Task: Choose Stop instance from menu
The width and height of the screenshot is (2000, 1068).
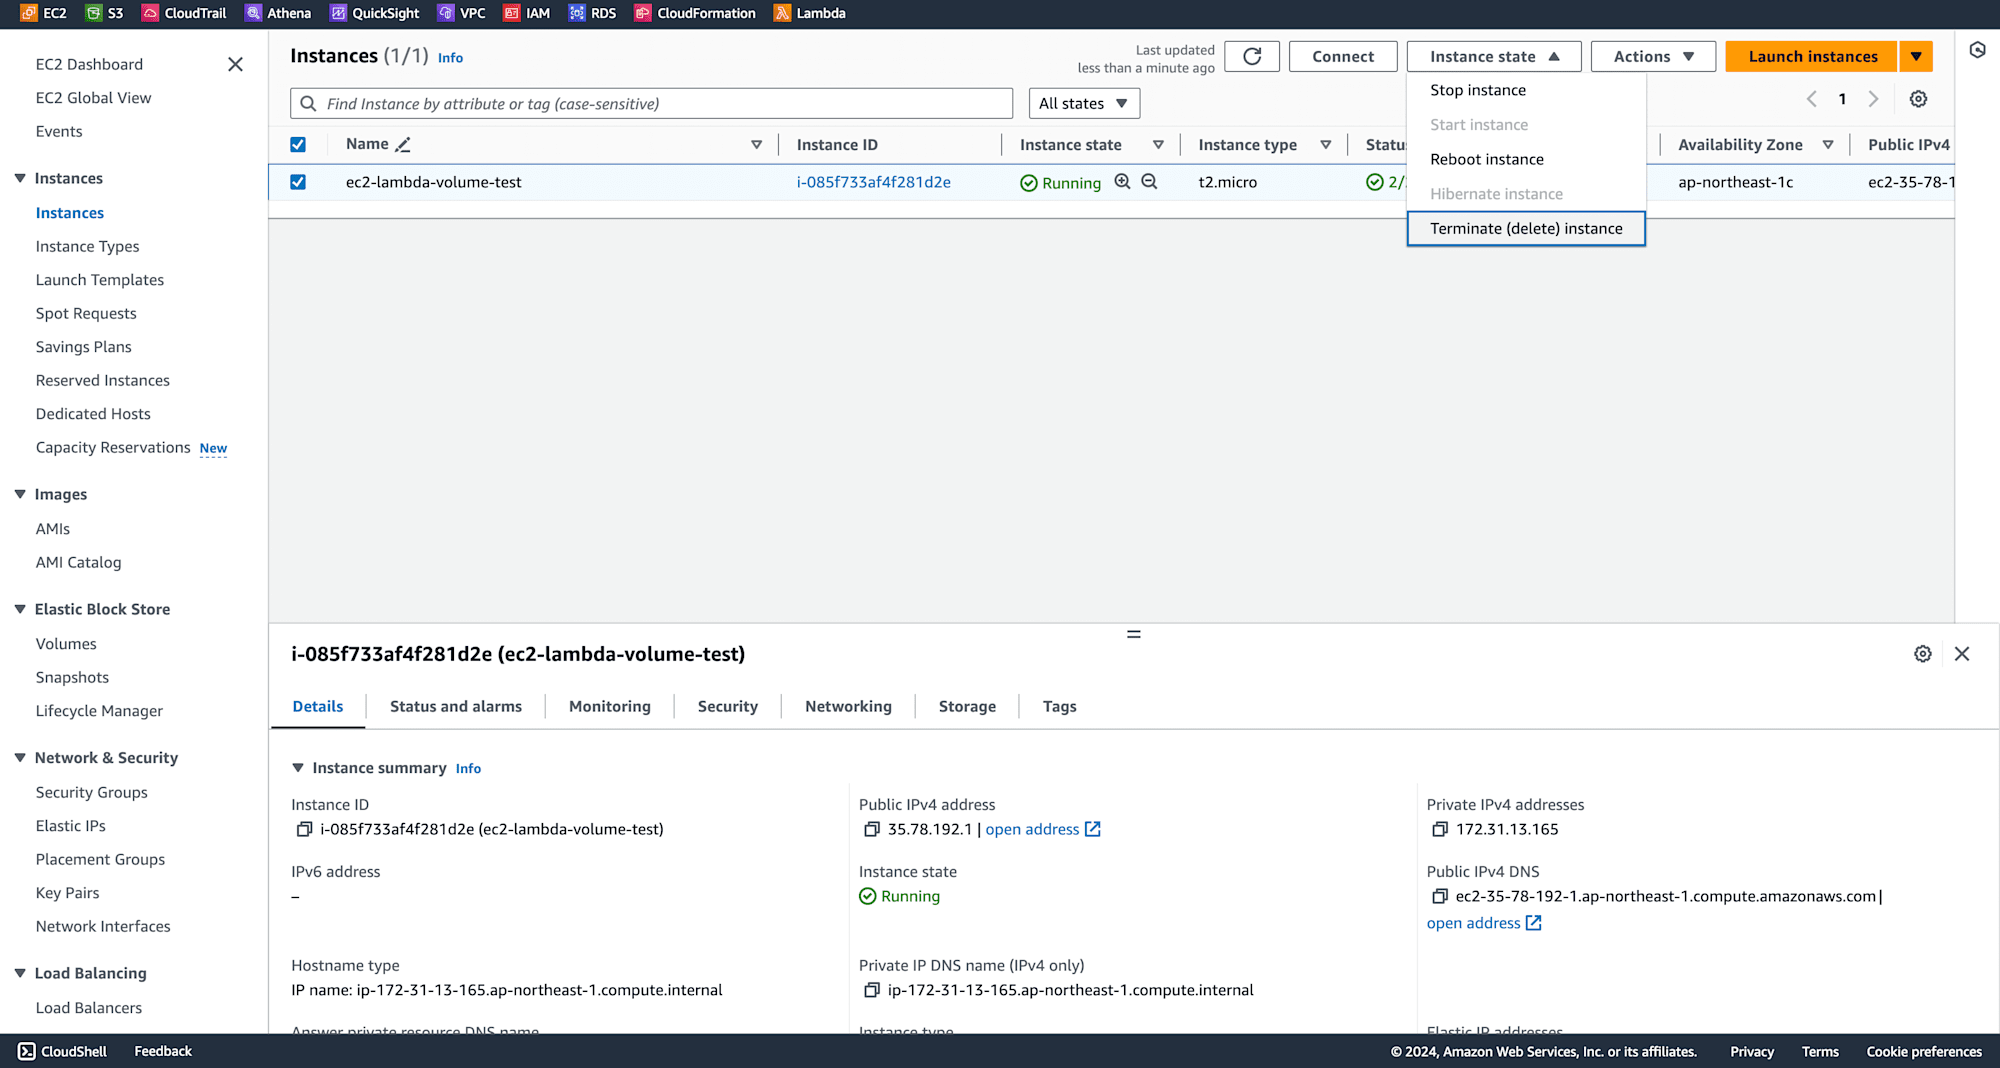Action: (1526, 90)
